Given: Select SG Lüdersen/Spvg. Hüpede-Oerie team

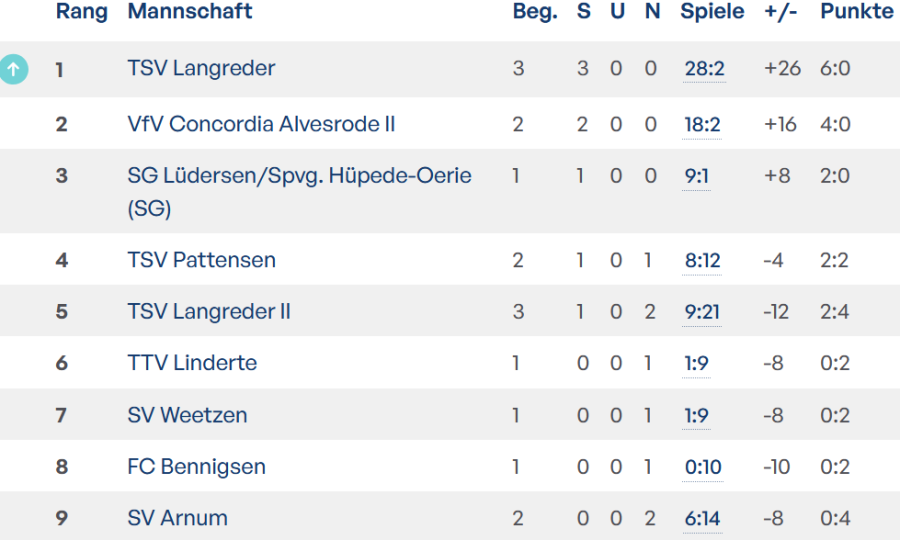Looking at the screenshot, I should 299,177.
